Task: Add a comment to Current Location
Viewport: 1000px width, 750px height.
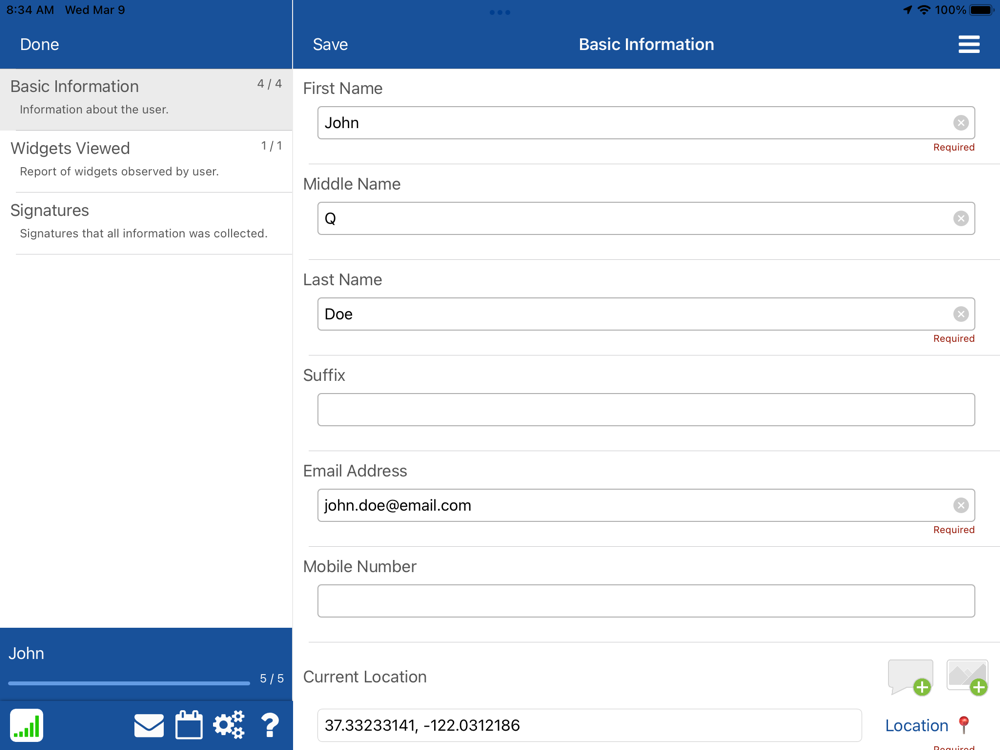Action: [910, 677]
